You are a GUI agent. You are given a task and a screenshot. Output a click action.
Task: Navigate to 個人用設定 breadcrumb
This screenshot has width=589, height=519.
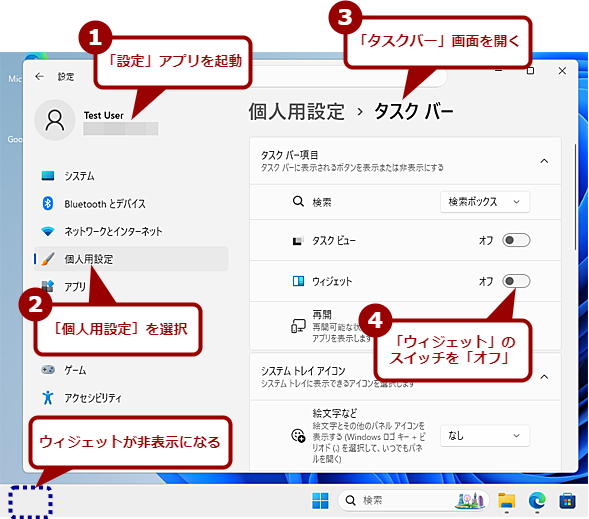[296, 112]
